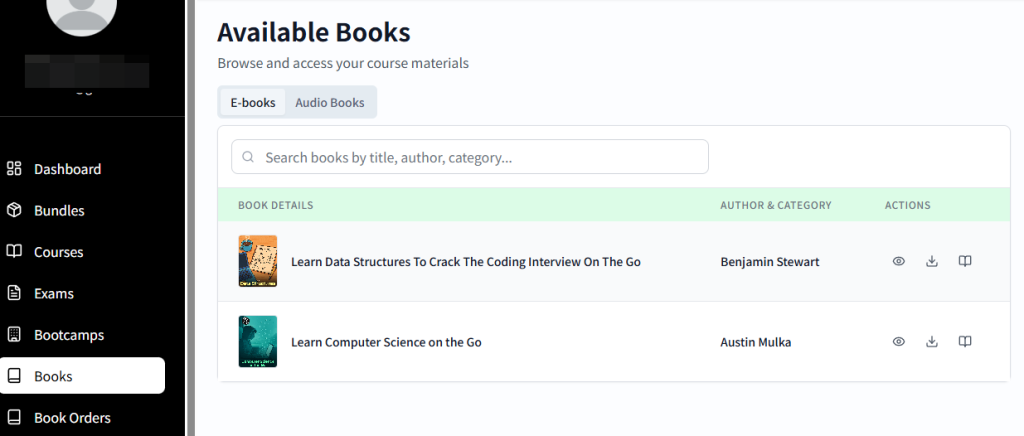Open reader for Learn Computer Science book
1024x436 pixels.
click(x=965, y=341)
